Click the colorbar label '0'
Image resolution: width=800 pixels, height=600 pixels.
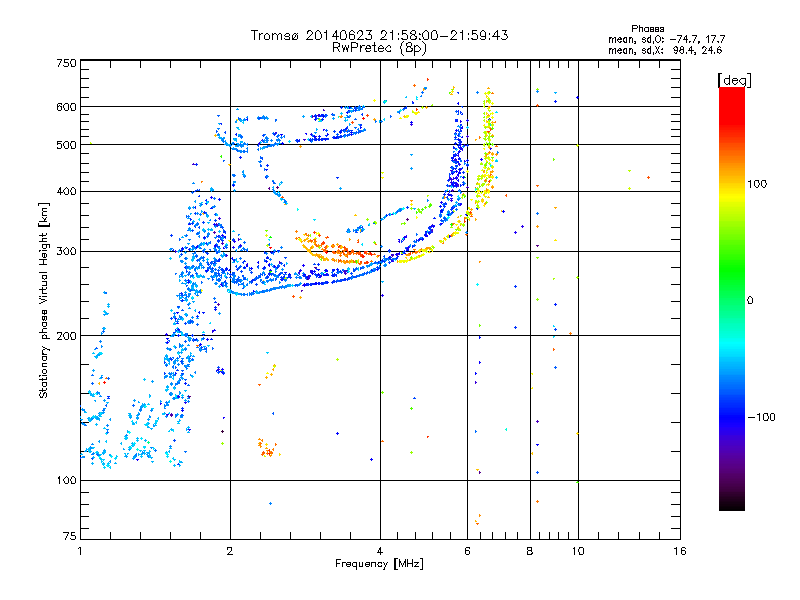[750, 300]
